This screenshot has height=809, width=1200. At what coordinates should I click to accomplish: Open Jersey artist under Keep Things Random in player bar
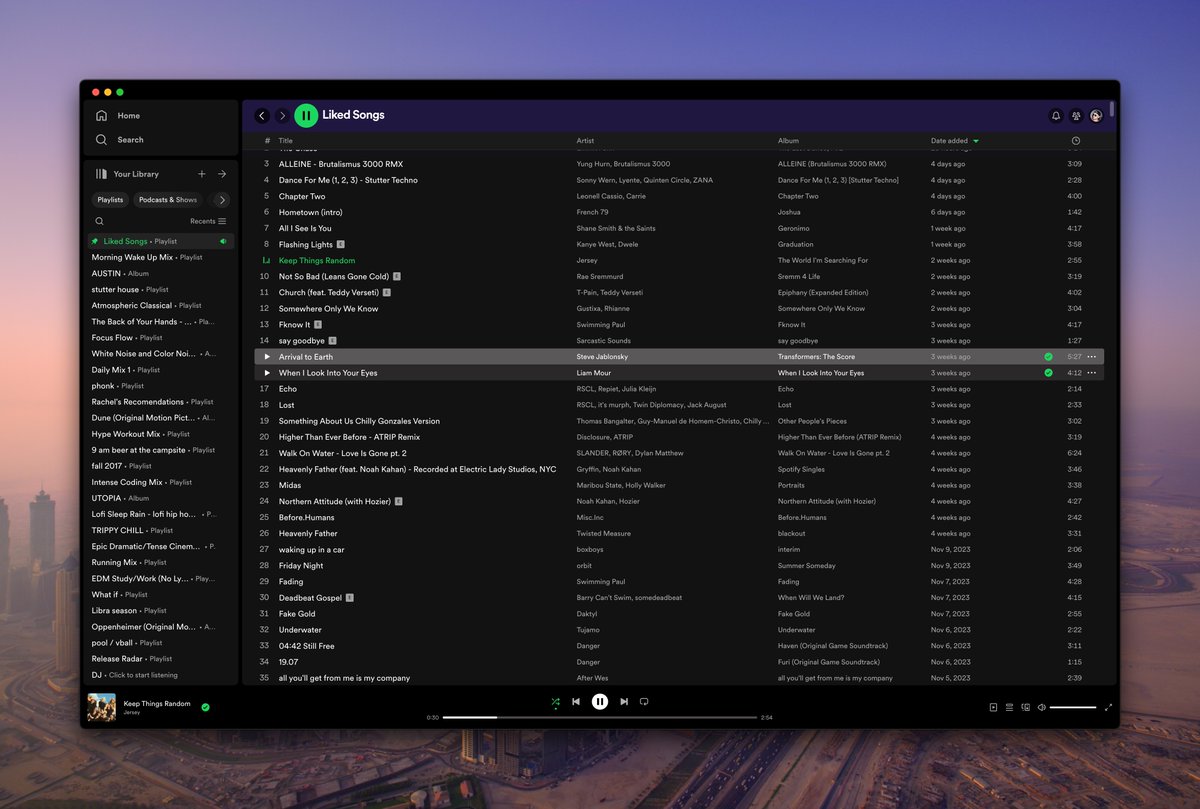[132, 712]
